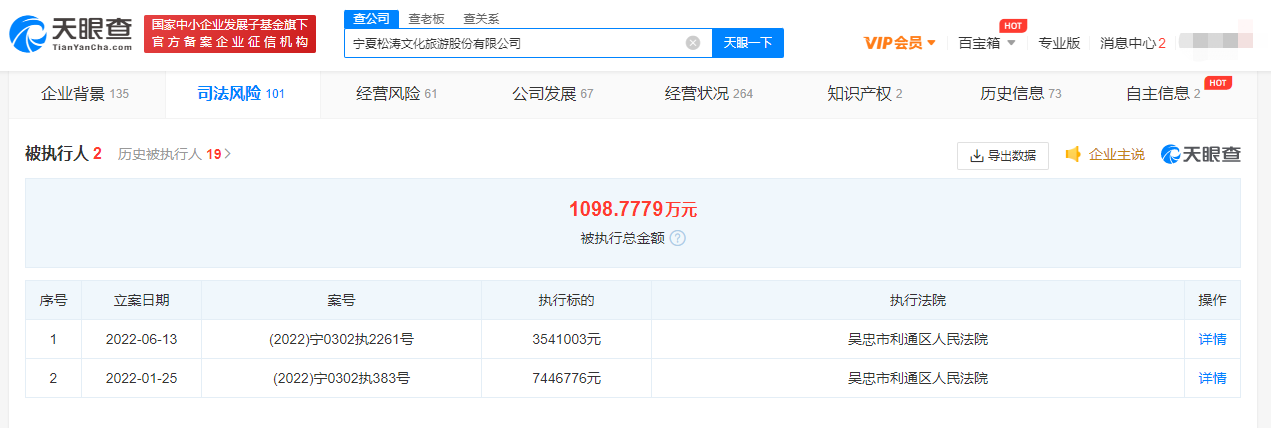The width and height of the screenshot is (1271, 428).
Task: Click the official credit agency red banner
Action: point(229,35)
